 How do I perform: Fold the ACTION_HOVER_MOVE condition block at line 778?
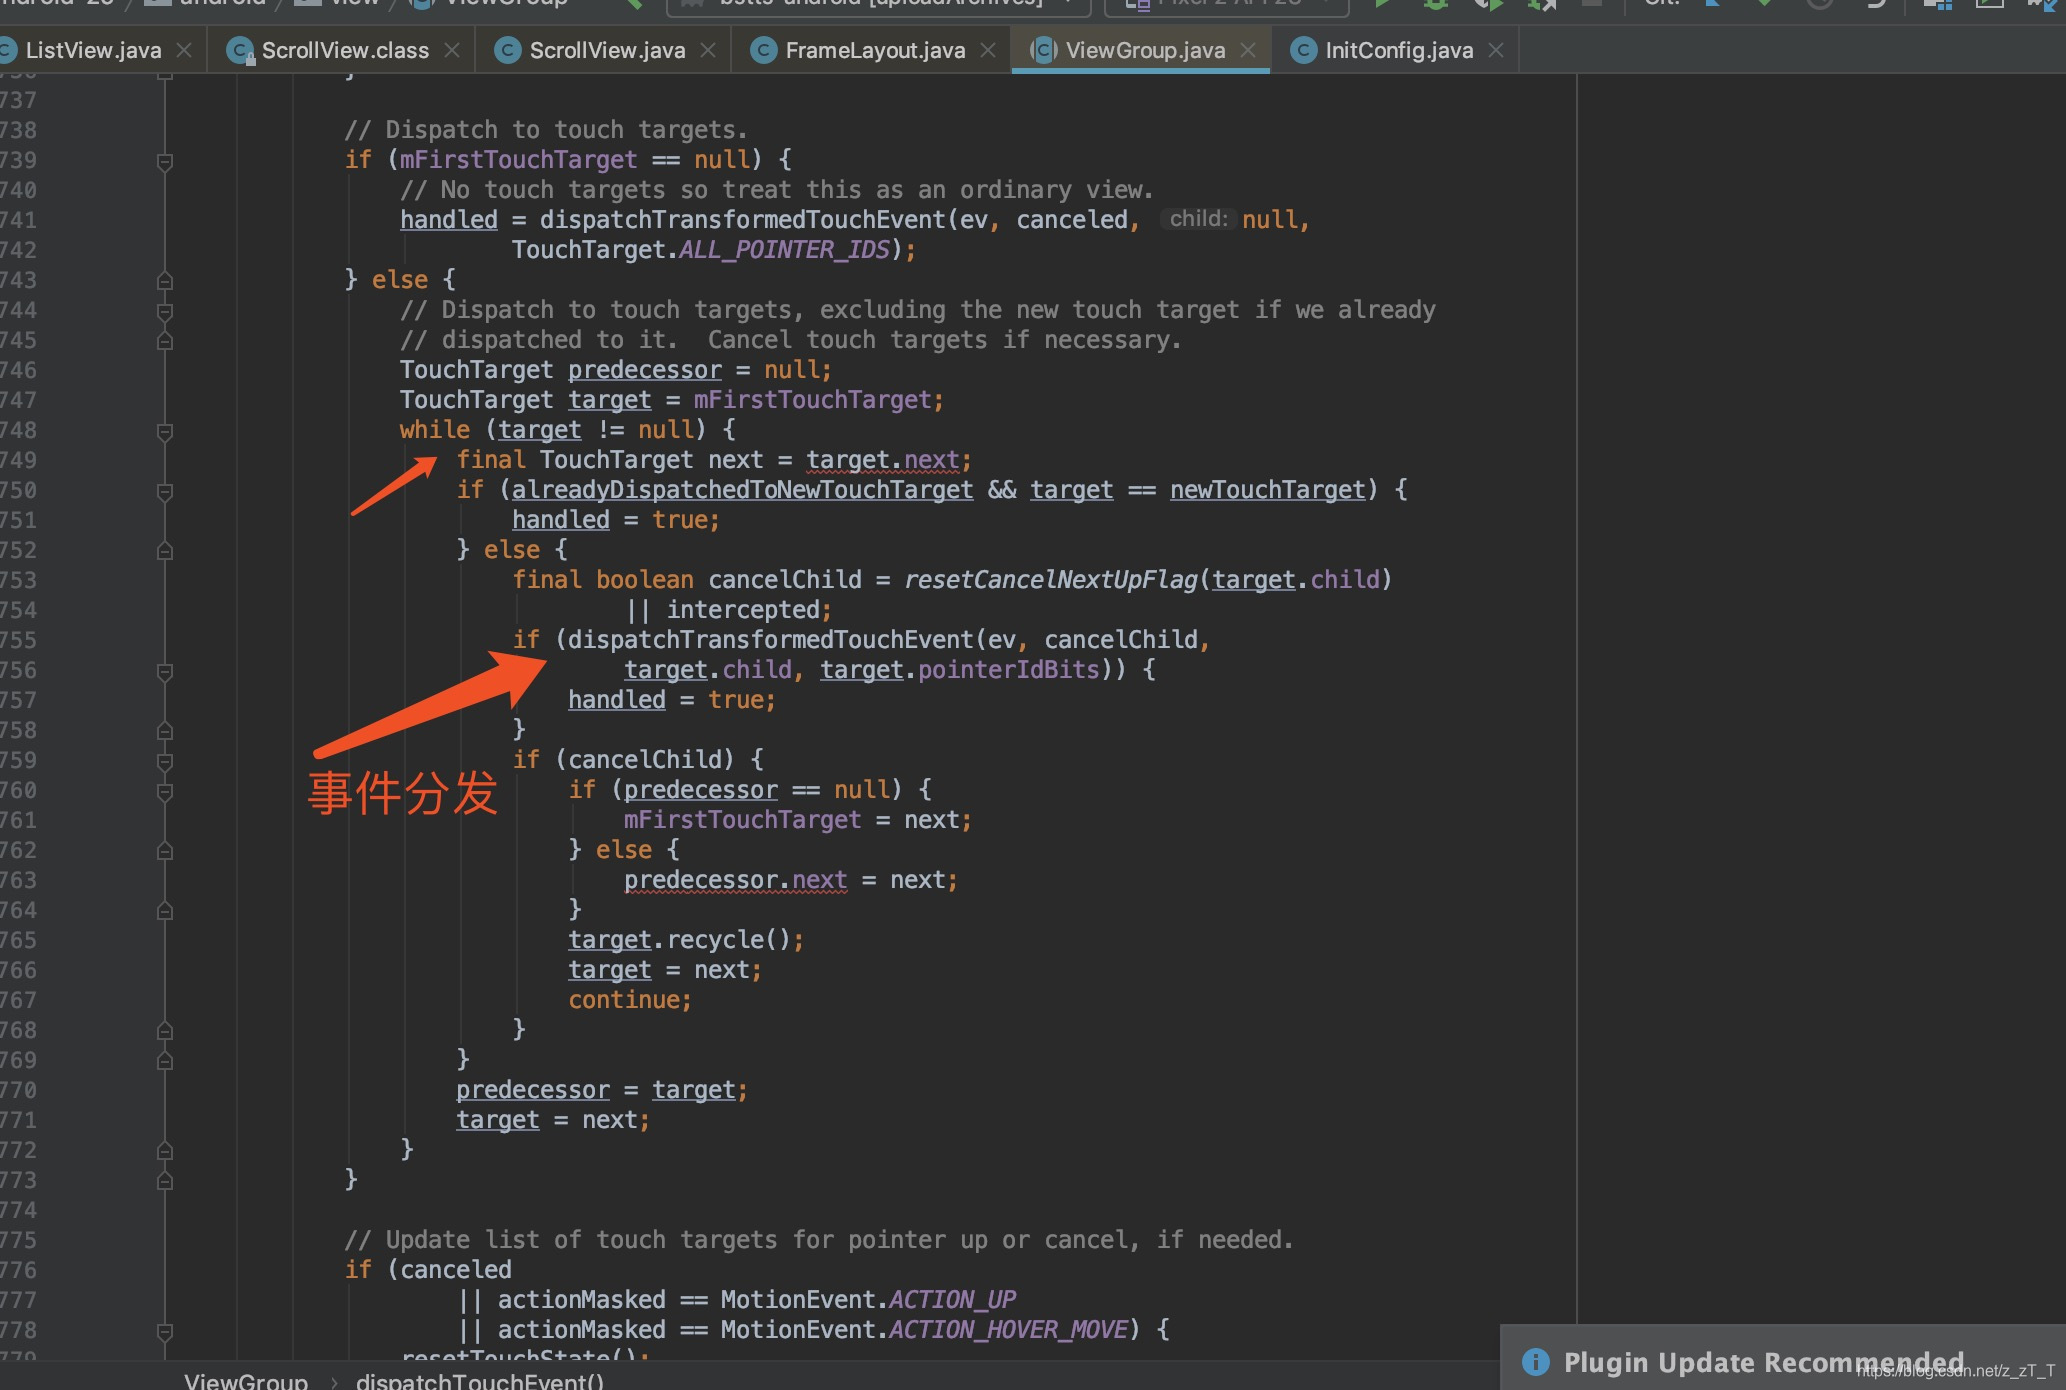(165, 1331)
